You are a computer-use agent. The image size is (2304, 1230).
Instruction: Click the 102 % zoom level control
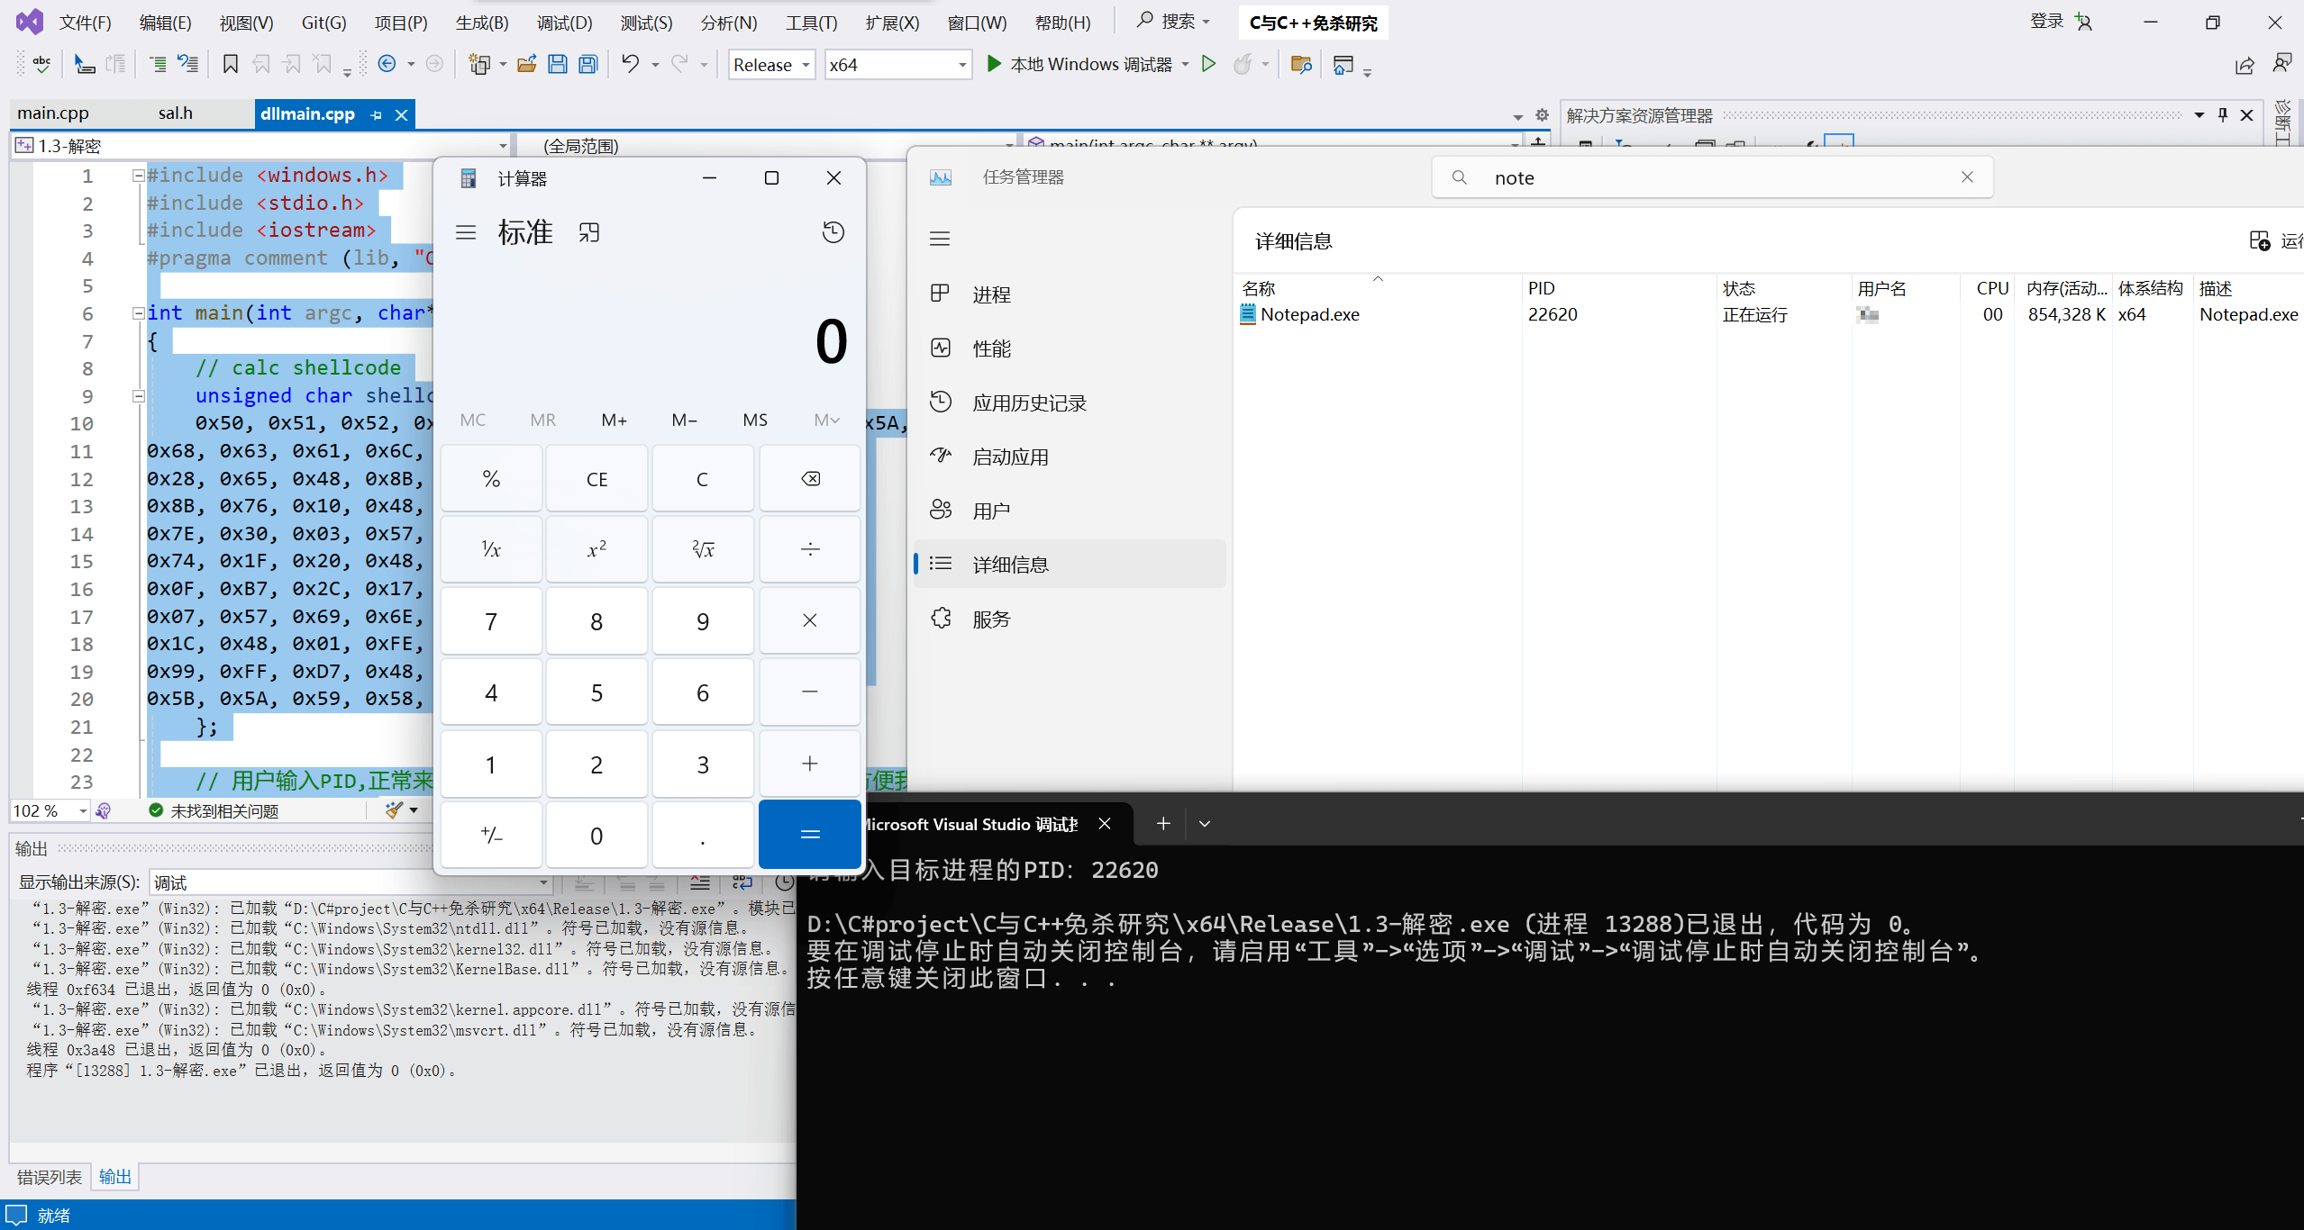[x=49, y=811]
